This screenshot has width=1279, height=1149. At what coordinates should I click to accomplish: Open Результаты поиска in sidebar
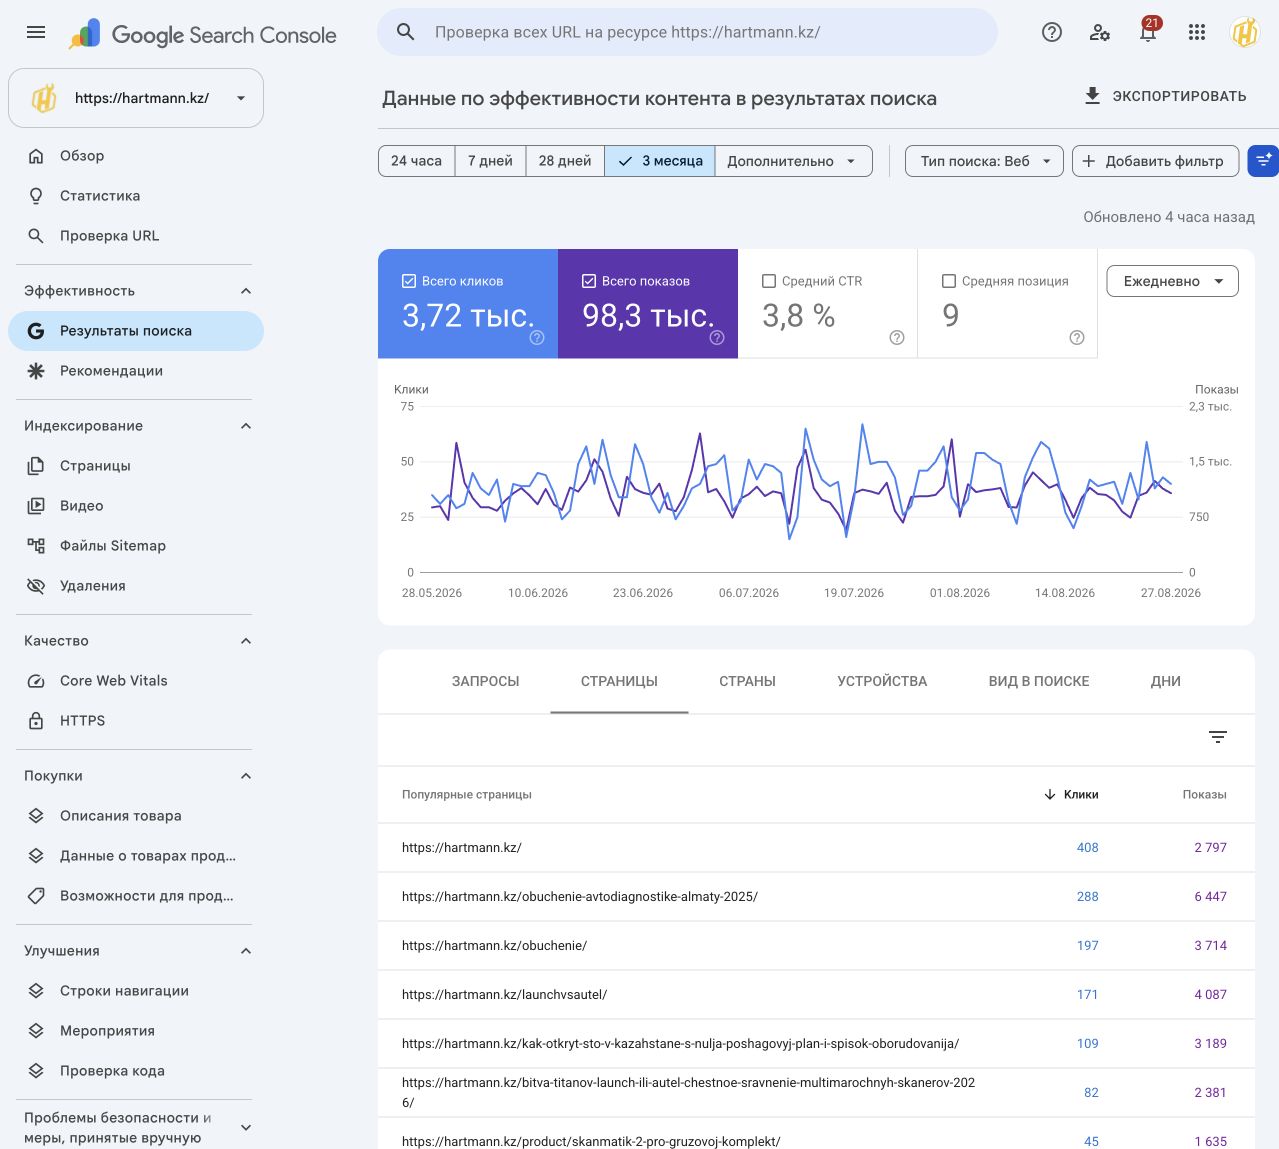(x=136, y=331)
